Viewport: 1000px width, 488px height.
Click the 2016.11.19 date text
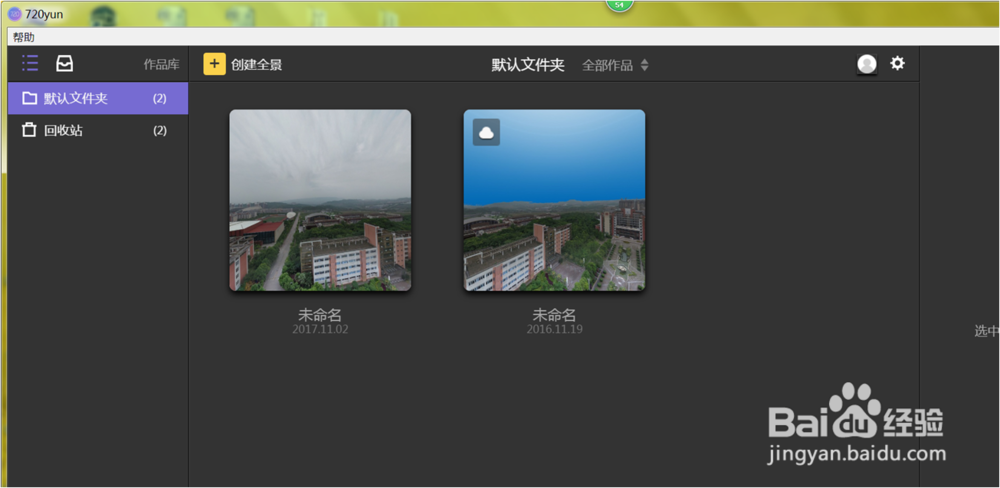[554, 330]
